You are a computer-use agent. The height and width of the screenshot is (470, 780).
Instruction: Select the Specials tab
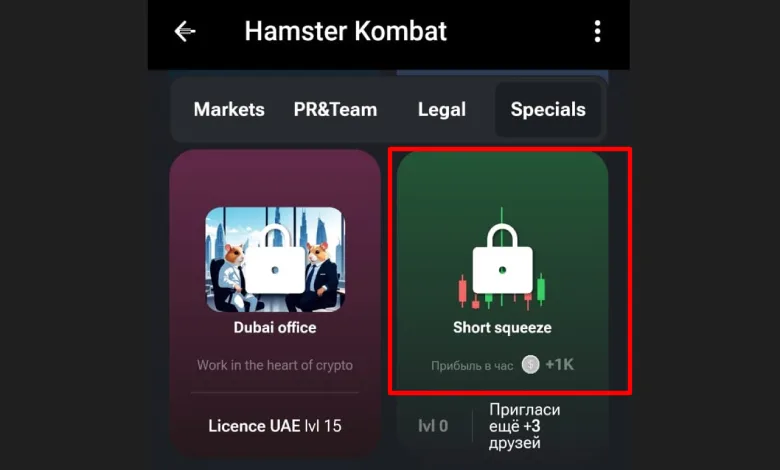click(x=548, y=109)
